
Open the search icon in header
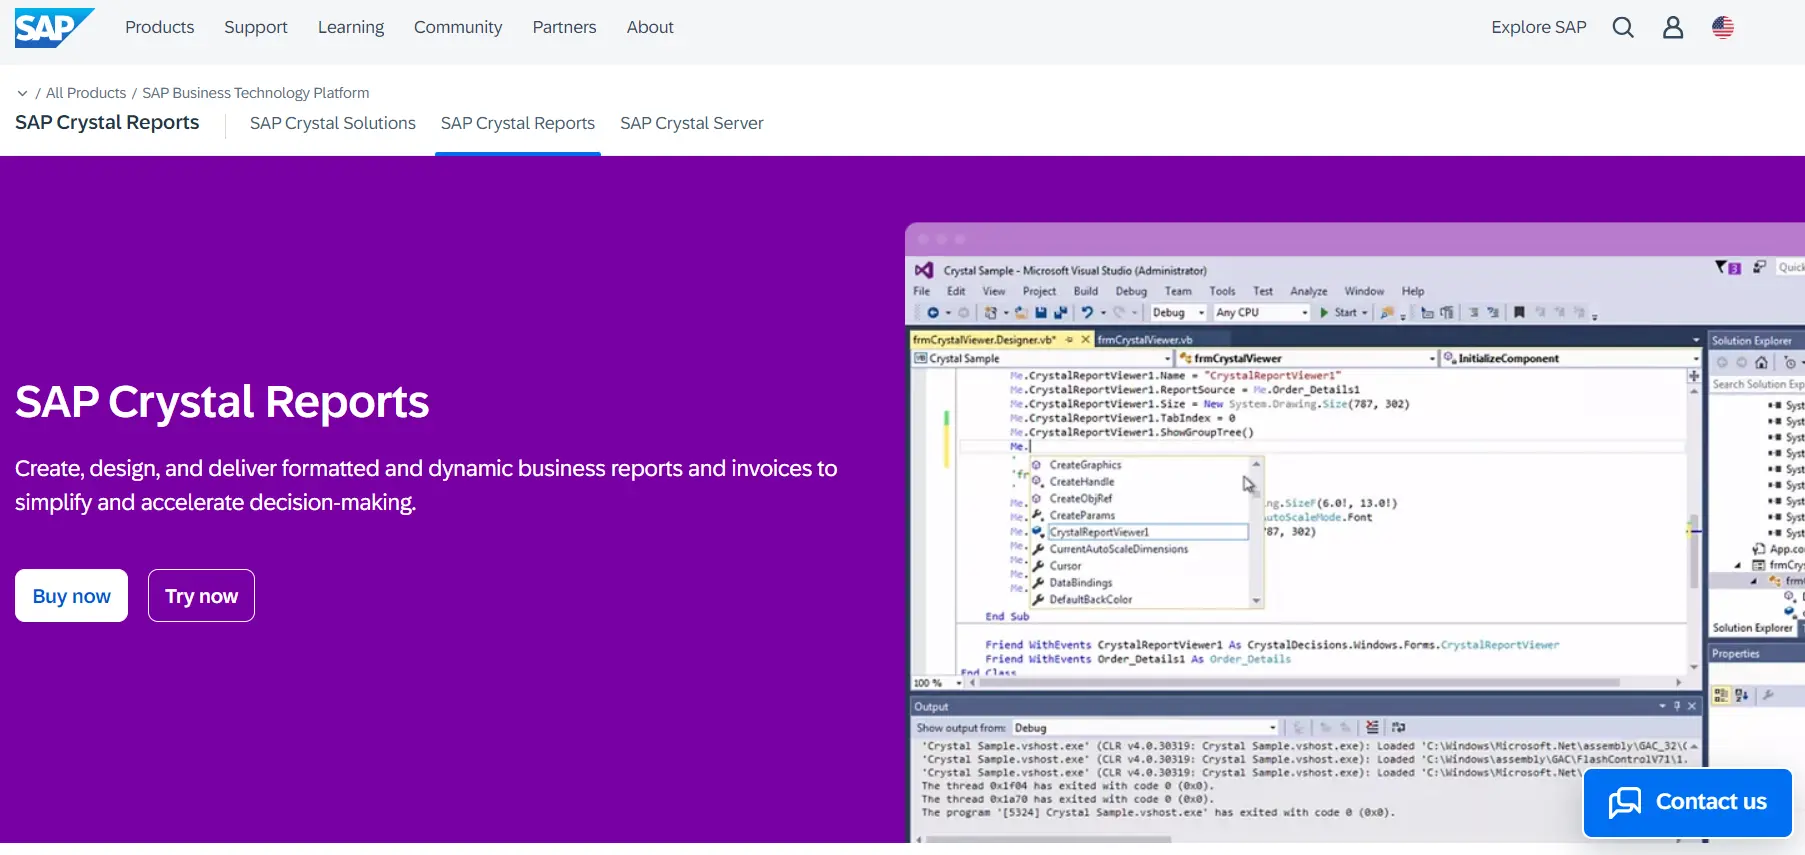[1623, 27]
